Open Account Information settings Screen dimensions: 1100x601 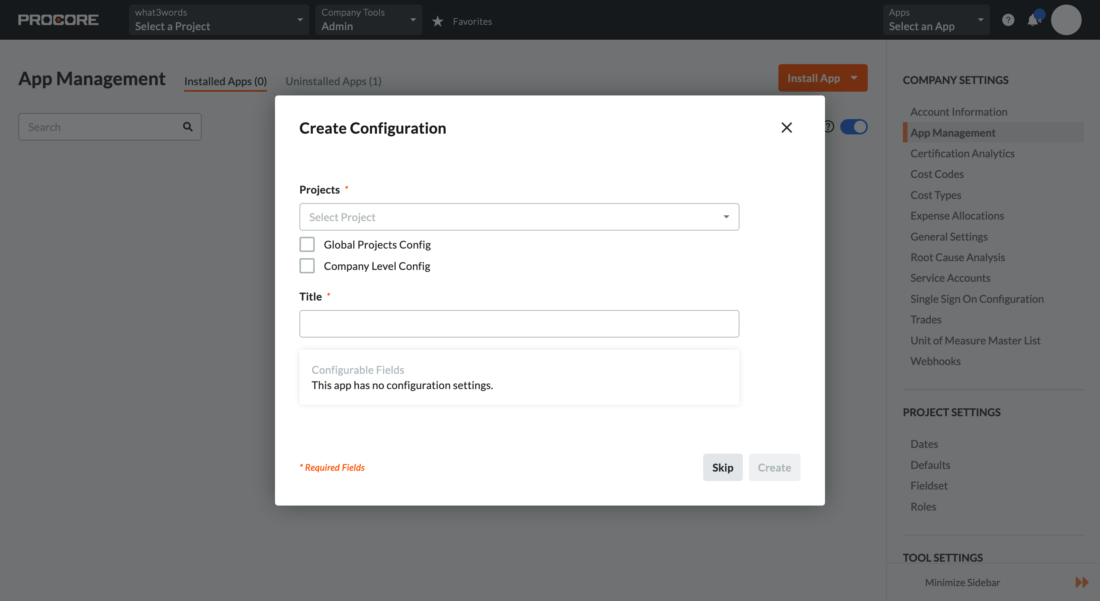(x=958, y=112)
